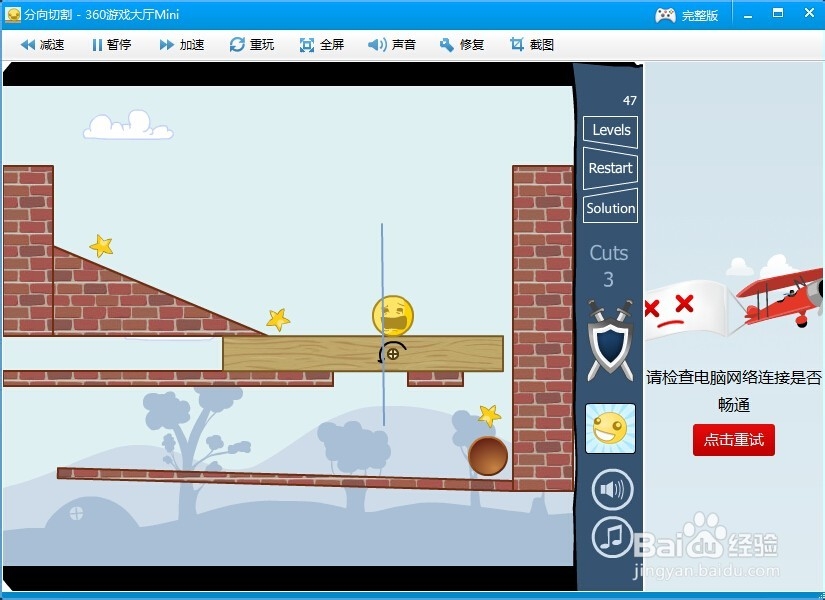The height and width of the screenshot is (600, 825).
Task: Toggle music with round note button
Action: tap(612, 537)
